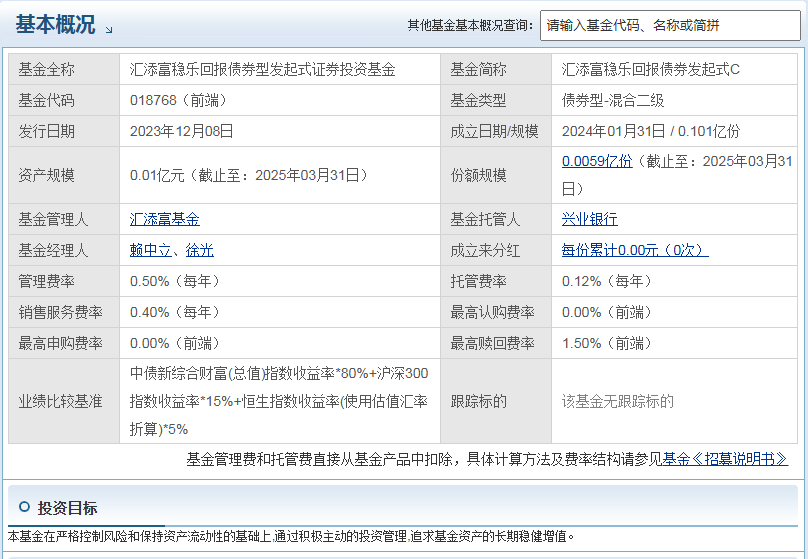Click the 成立来分红 row label
The height and width of the screenshot is (559, 808).
(x=485, y=250)
